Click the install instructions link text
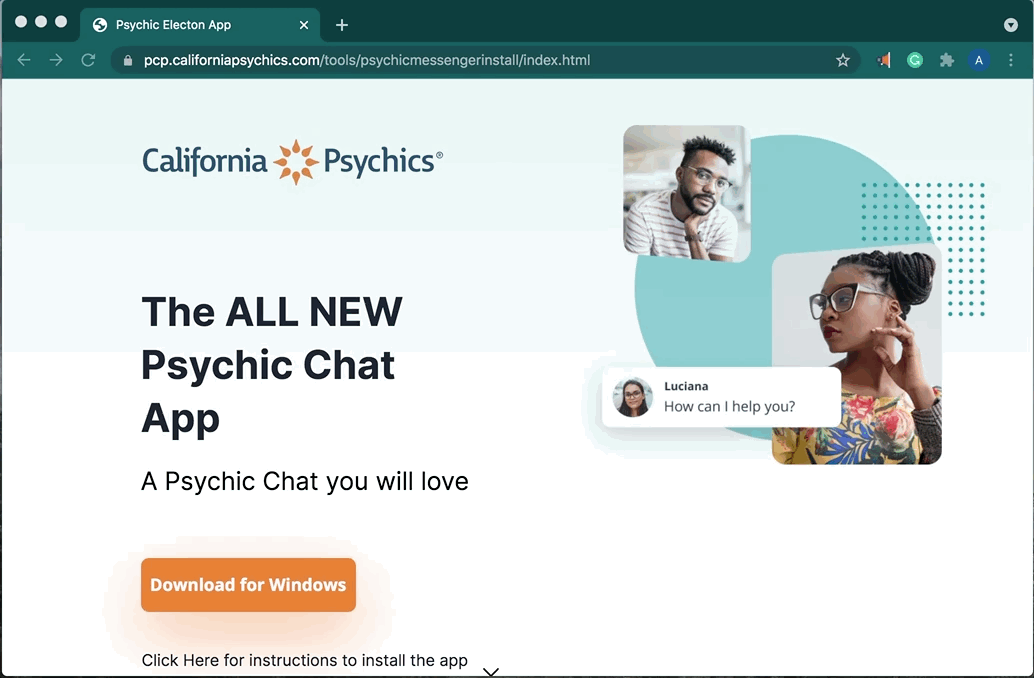 [x=304, y=660]
